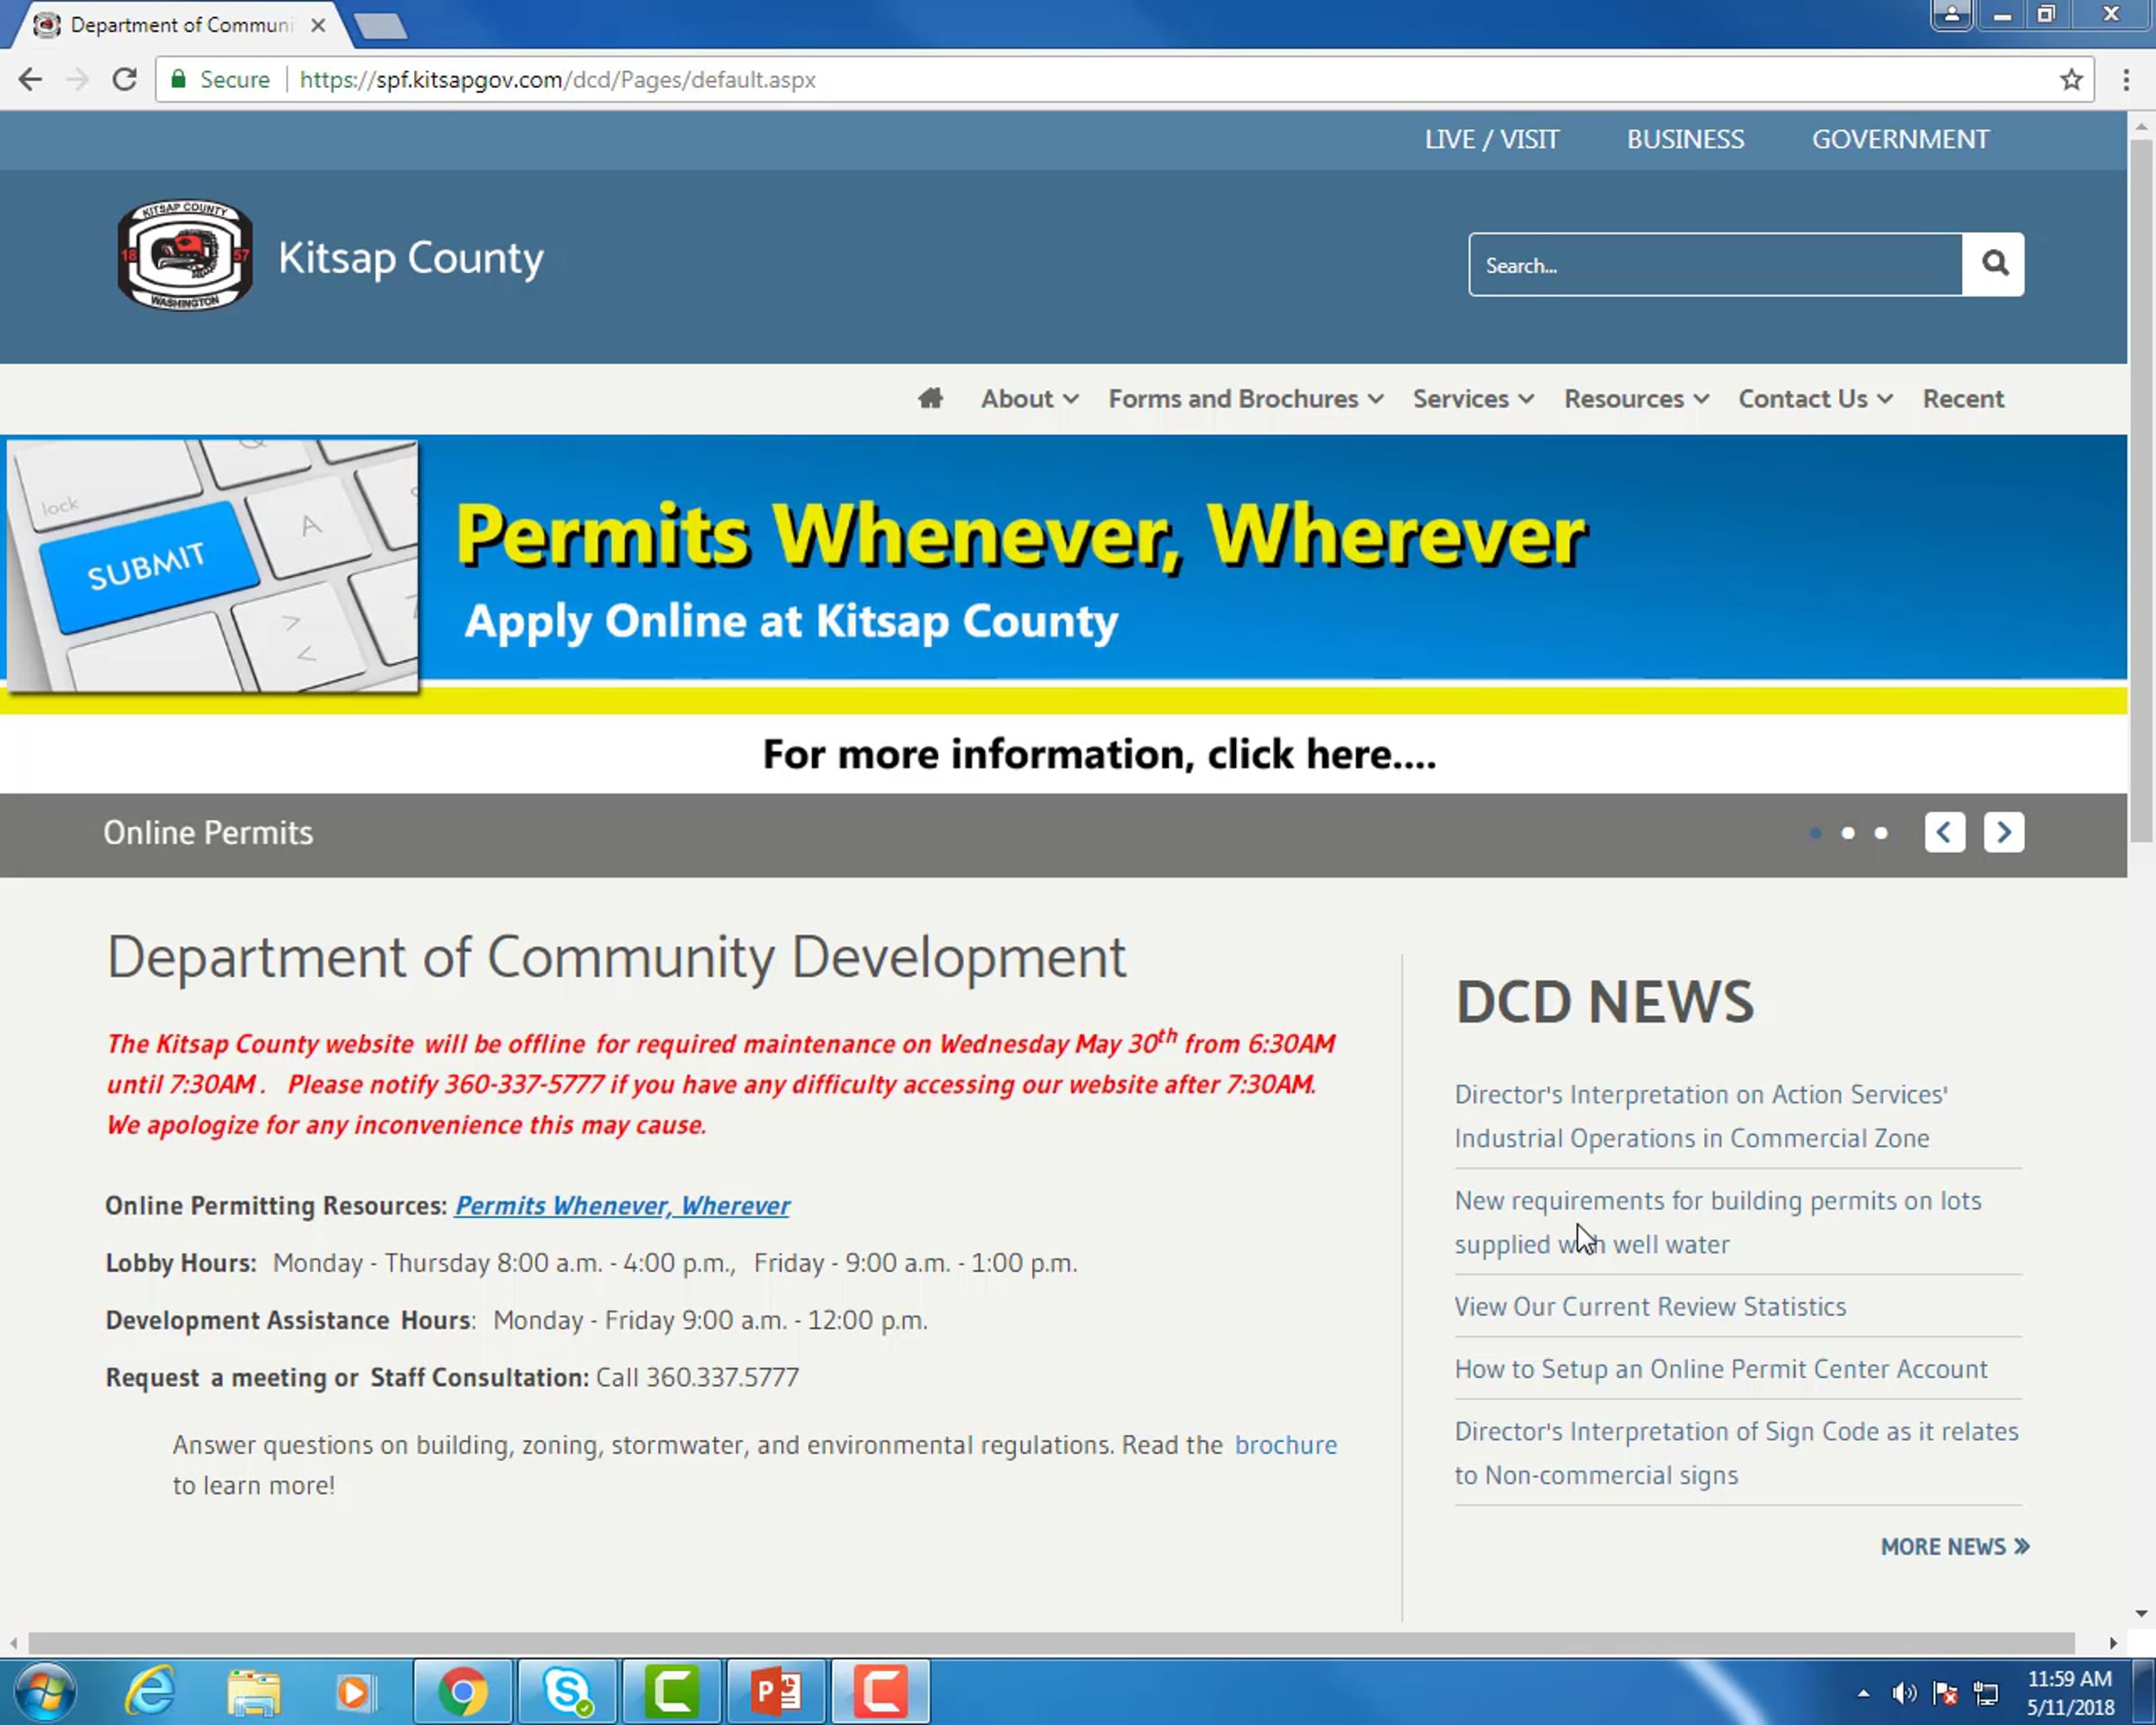Open Chrome's three-dot menu
This screenshot has height=1725, width=2156.
tap(2126, 80)
